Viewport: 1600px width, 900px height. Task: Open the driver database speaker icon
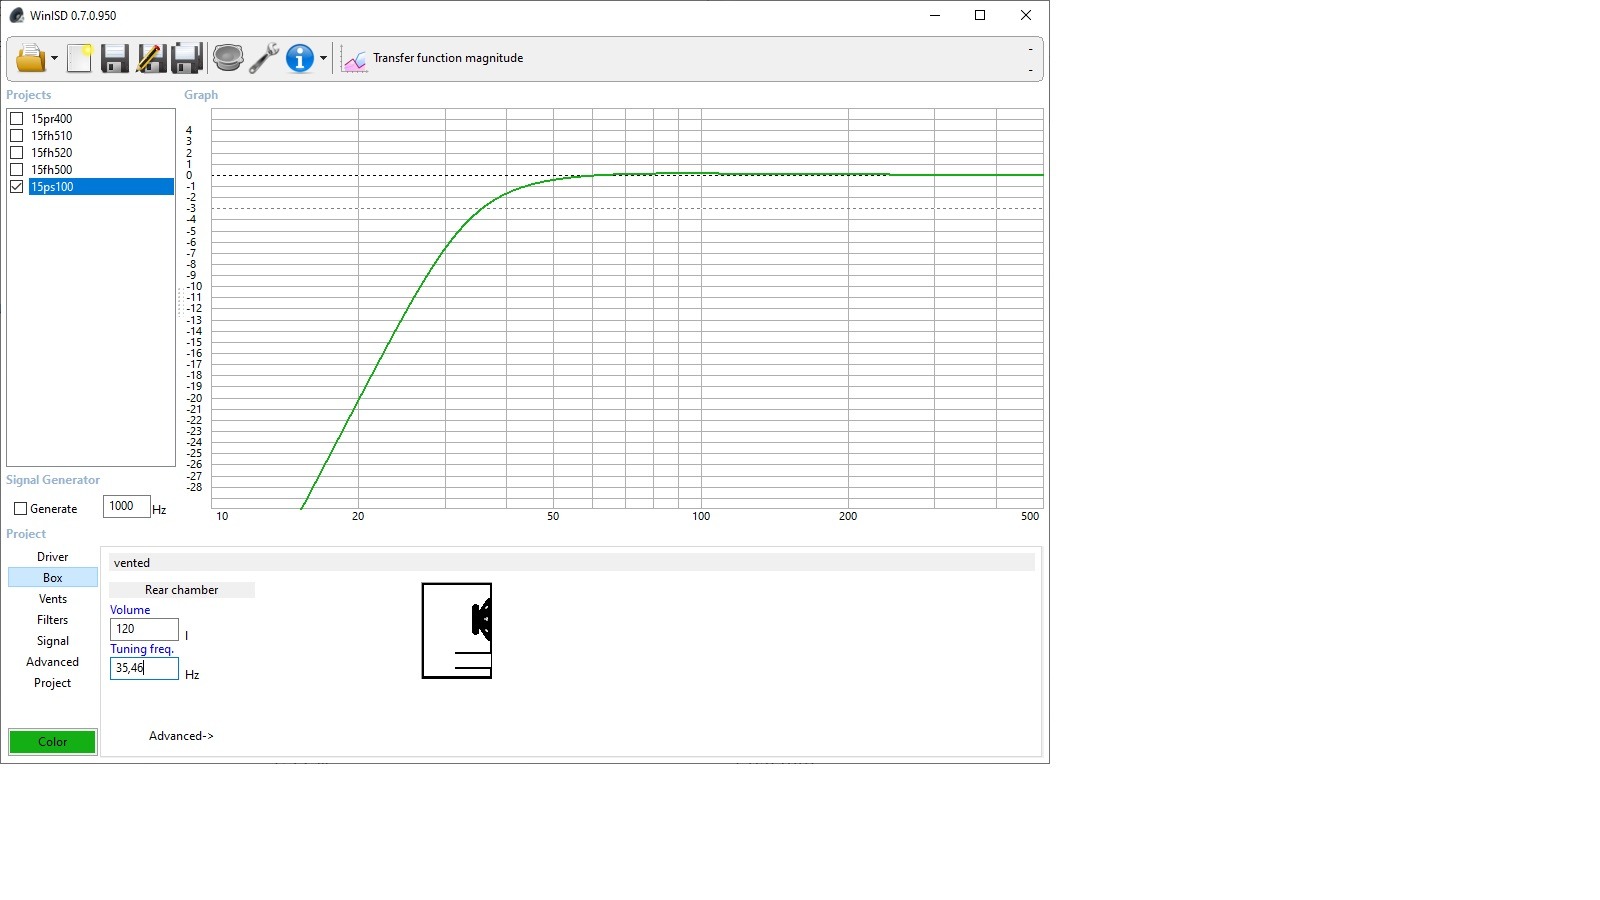228,58
